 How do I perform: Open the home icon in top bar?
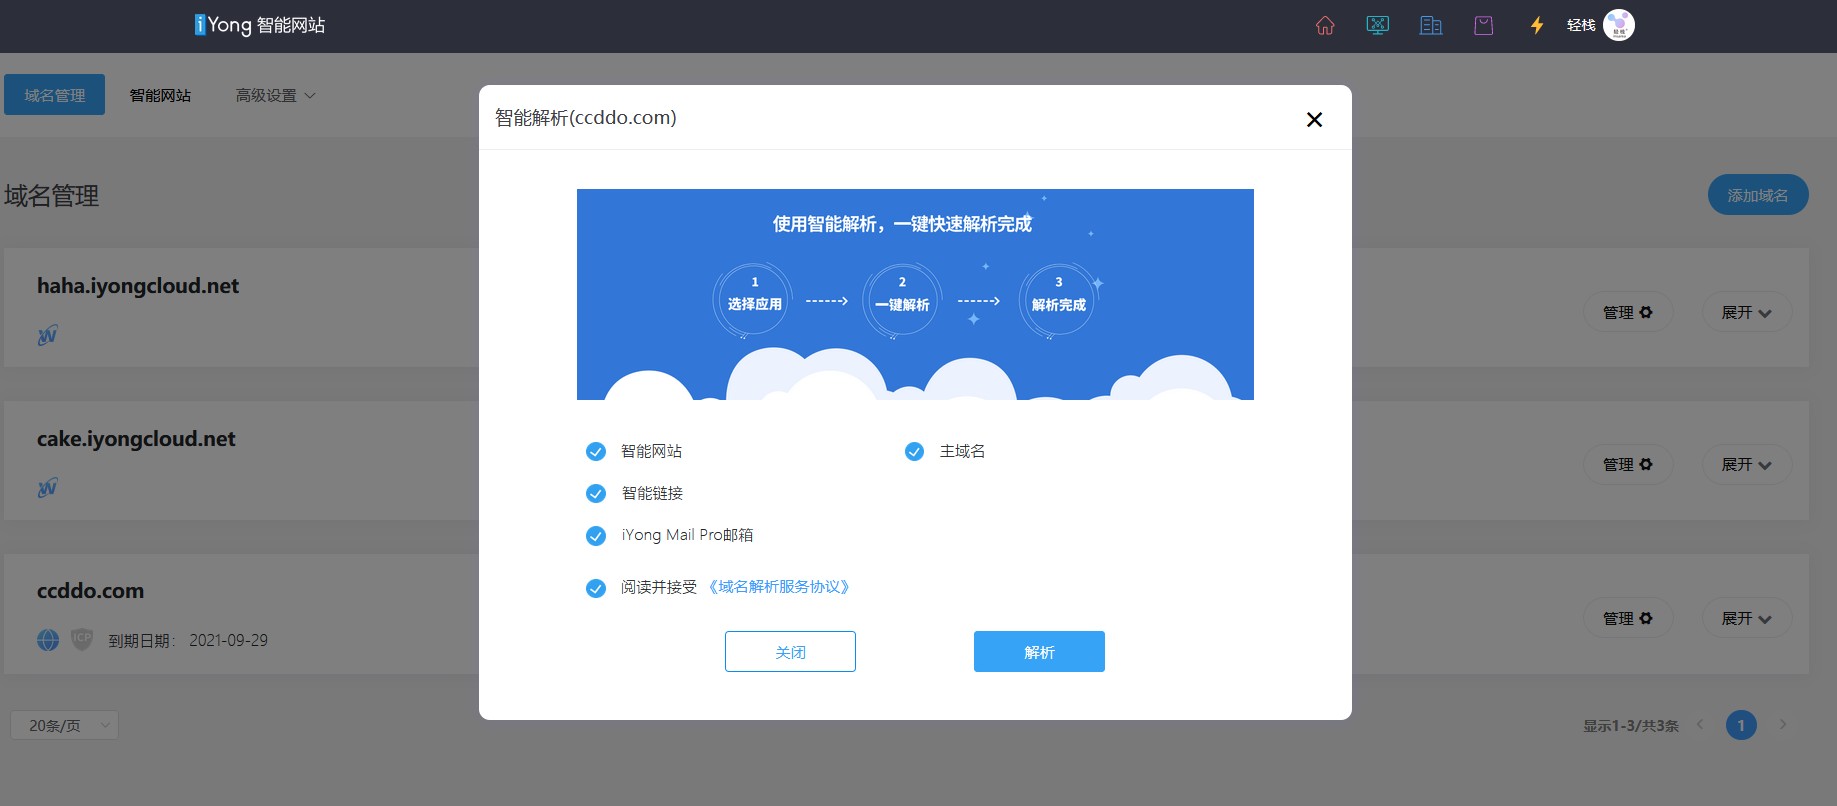(1325, 26)
